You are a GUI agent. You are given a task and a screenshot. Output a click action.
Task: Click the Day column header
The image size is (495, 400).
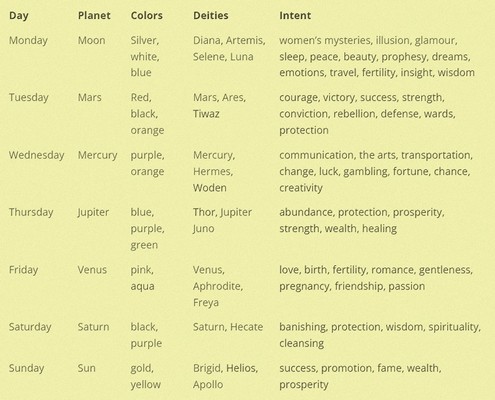coord(19,16)
